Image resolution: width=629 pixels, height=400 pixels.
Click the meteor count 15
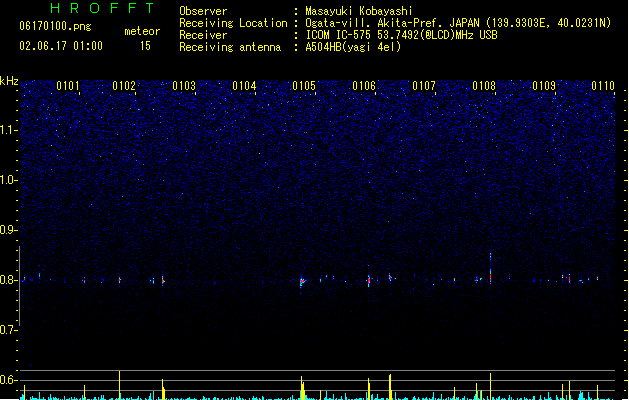(145, 46)
